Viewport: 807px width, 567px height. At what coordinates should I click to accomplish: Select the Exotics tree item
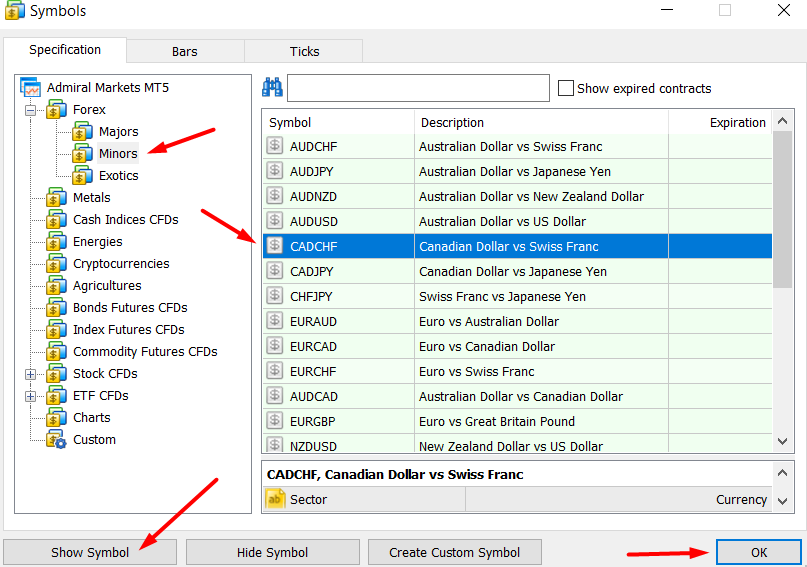pyautogui.click(x=118, y=175)
